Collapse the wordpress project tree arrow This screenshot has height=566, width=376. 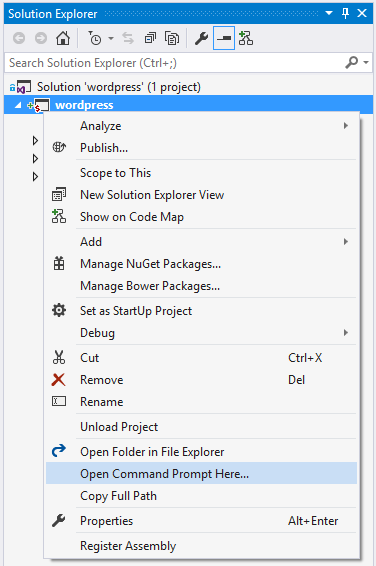click(x=18, y=105)
